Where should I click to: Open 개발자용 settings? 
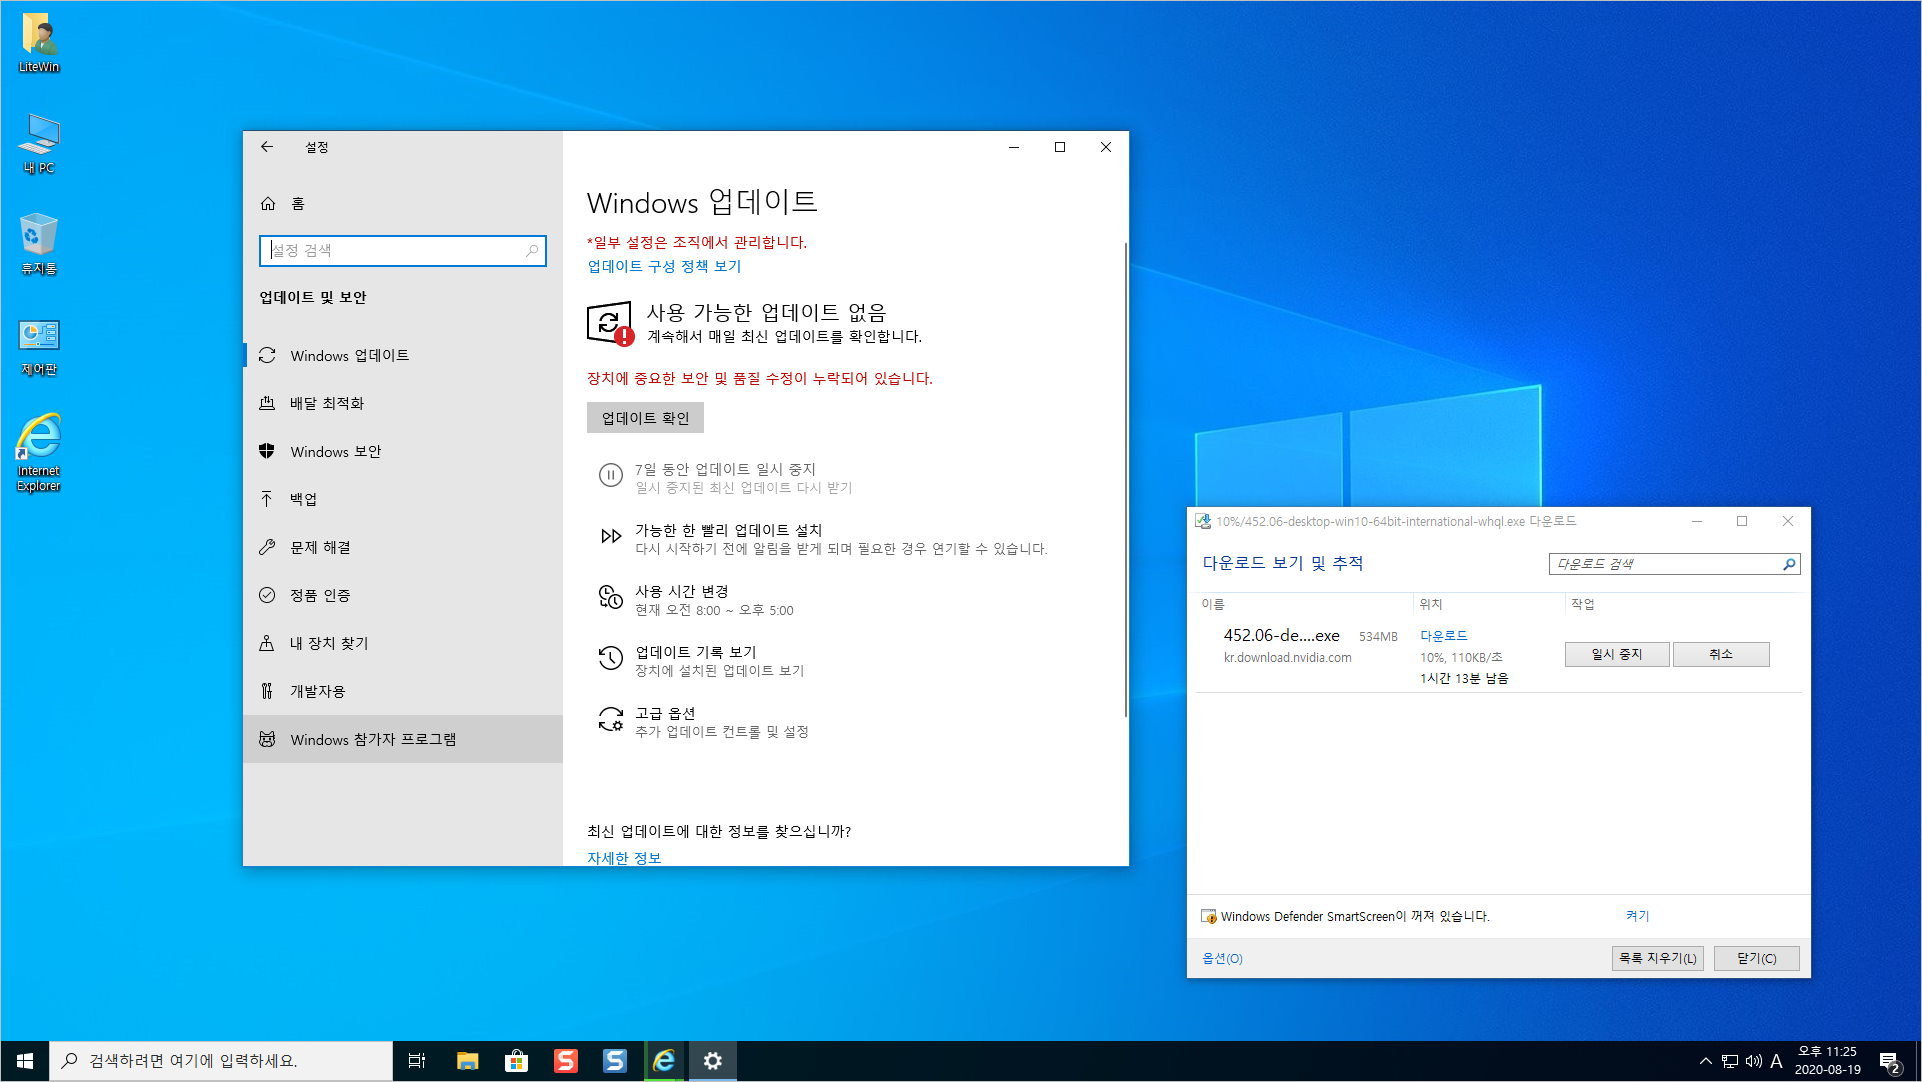pos(403,692)
